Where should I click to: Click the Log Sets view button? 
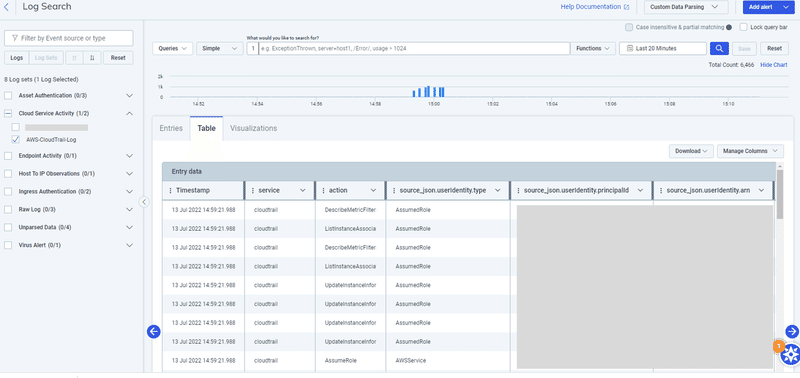pos(46,58)
